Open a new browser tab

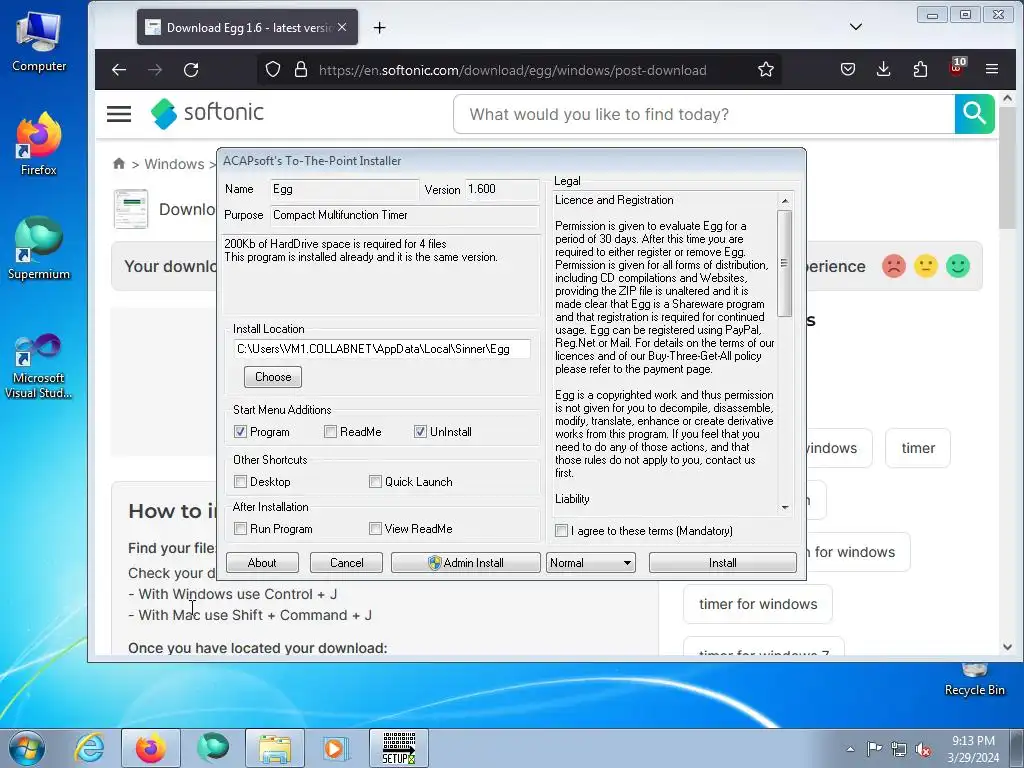[x=379, y=27]
